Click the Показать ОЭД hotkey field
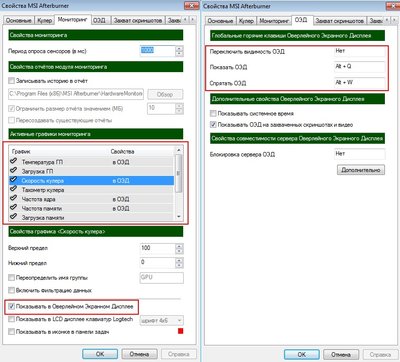This screenshot has width=400, height=362. coord(359,67)
